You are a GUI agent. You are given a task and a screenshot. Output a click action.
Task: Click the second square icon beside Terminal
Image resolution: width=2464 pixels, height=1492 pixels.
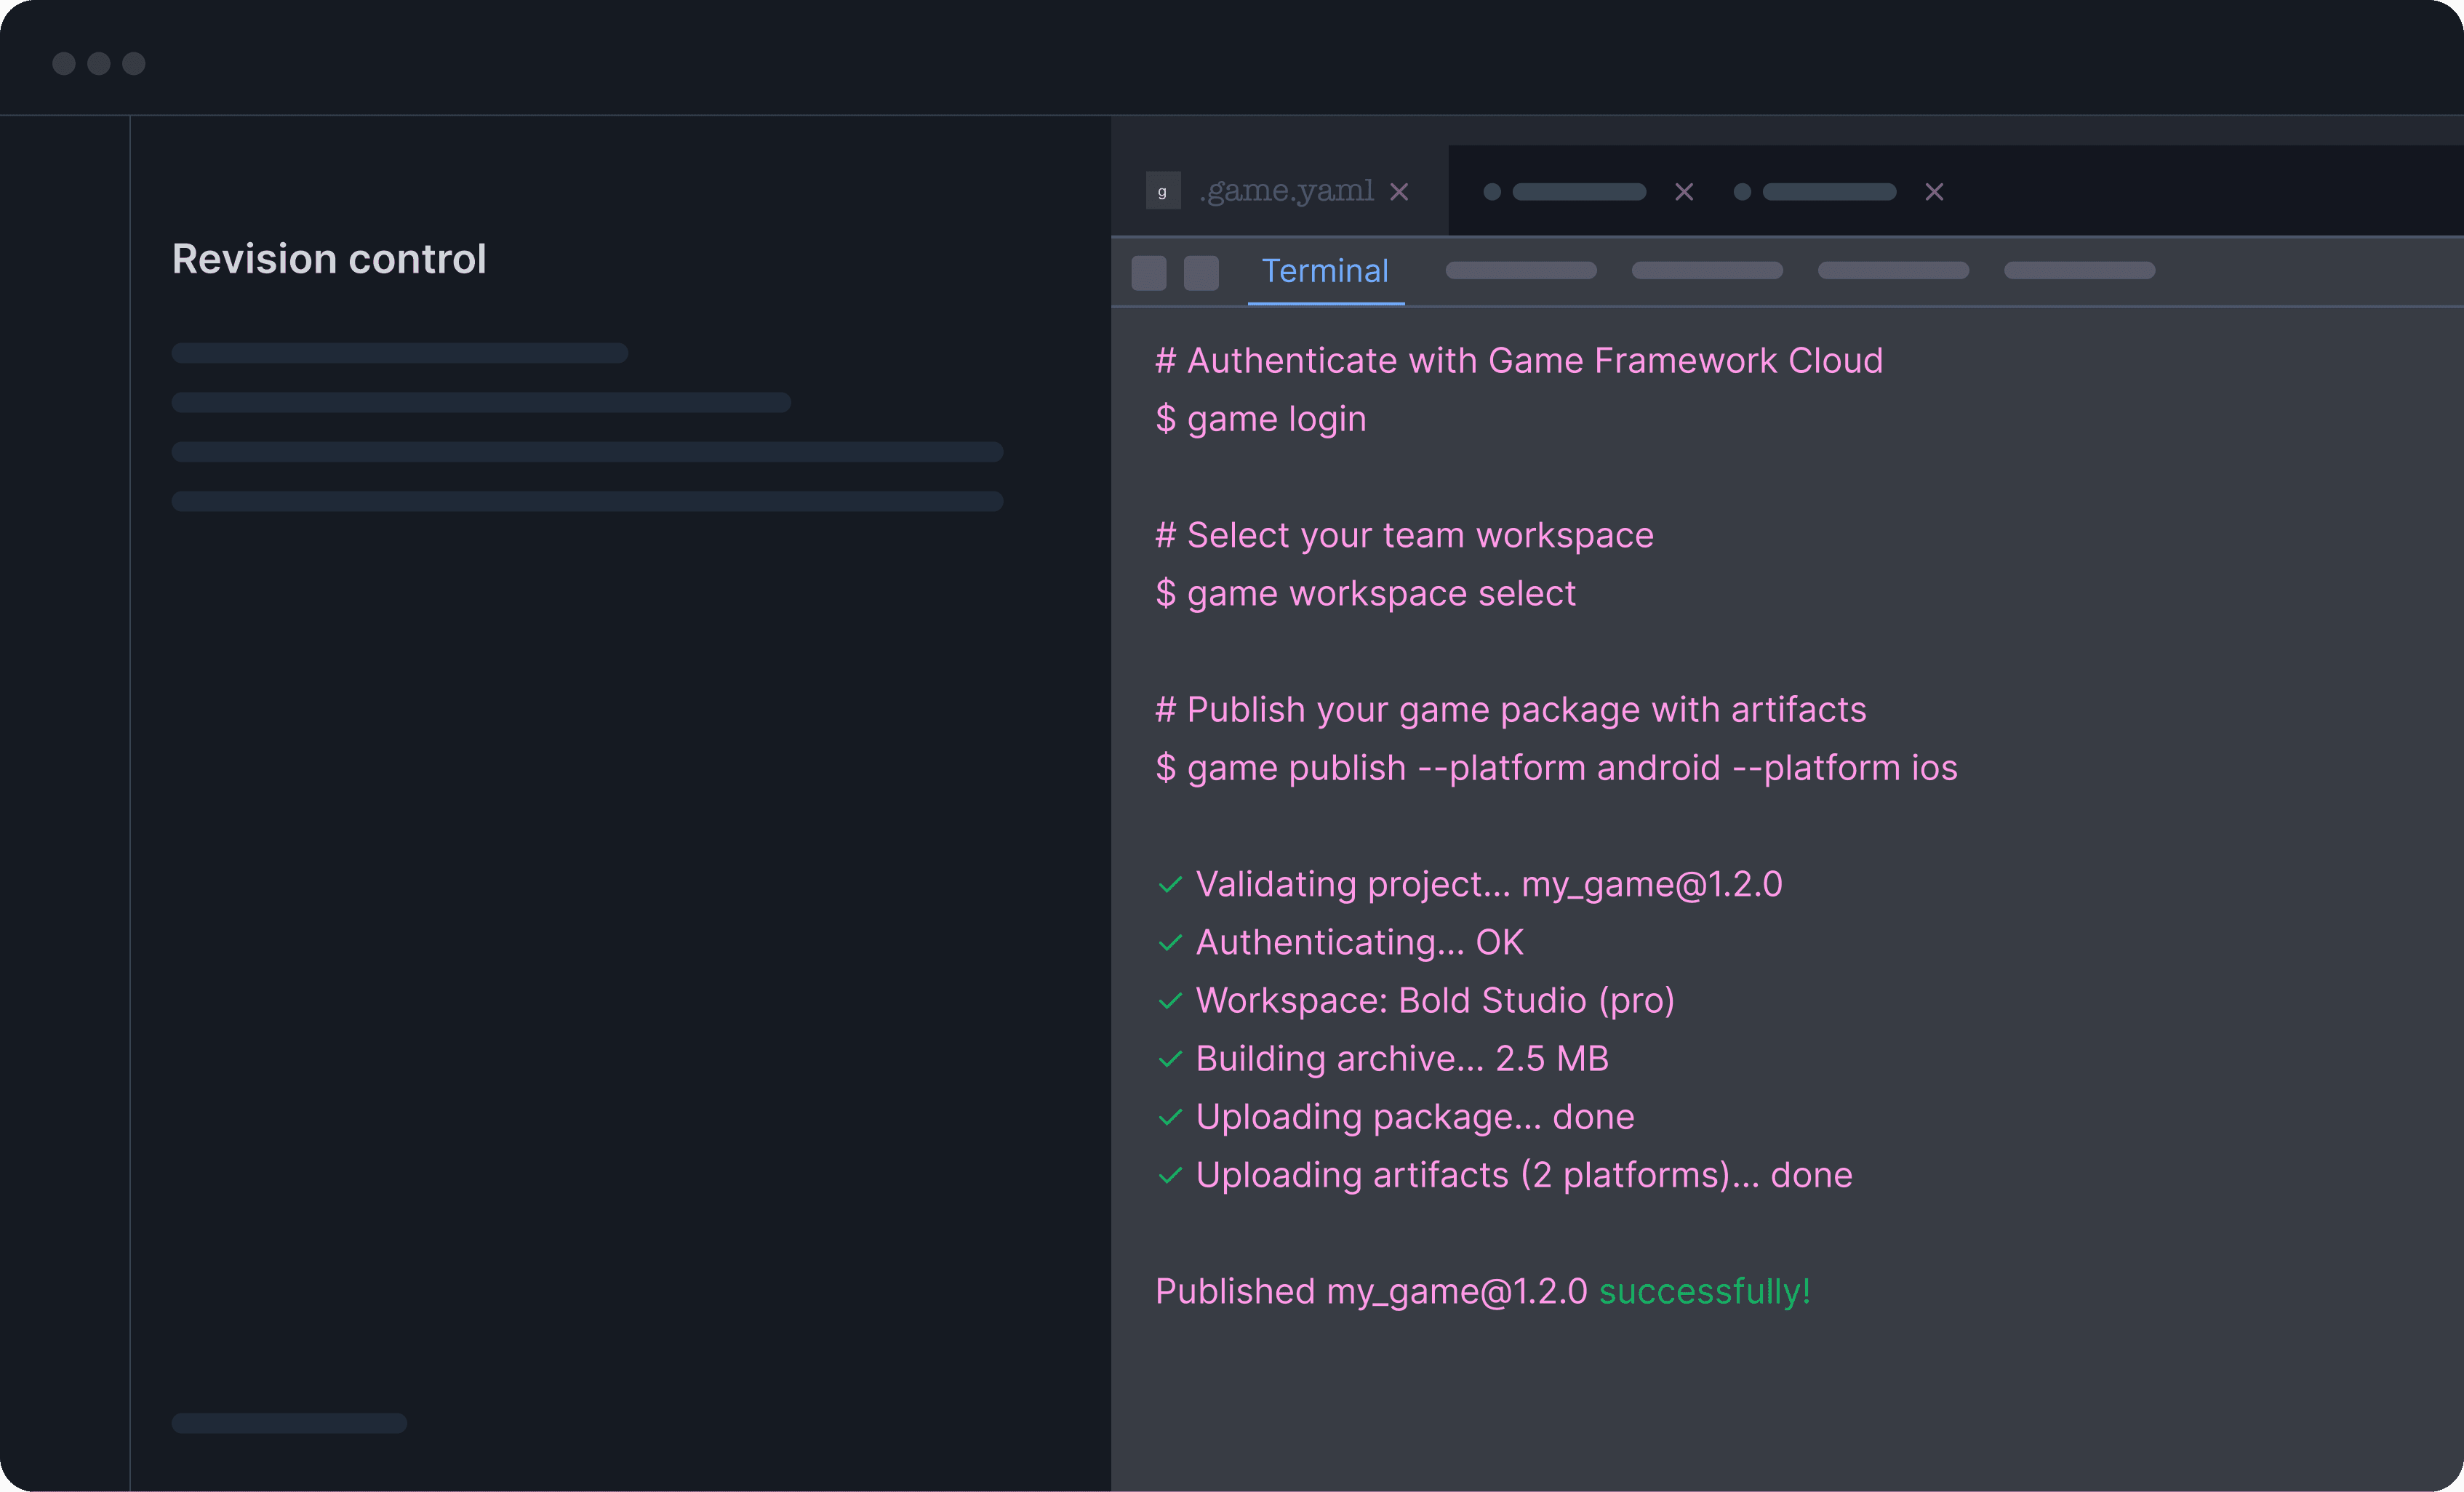pyautogui.click(x=1200, y=272)
